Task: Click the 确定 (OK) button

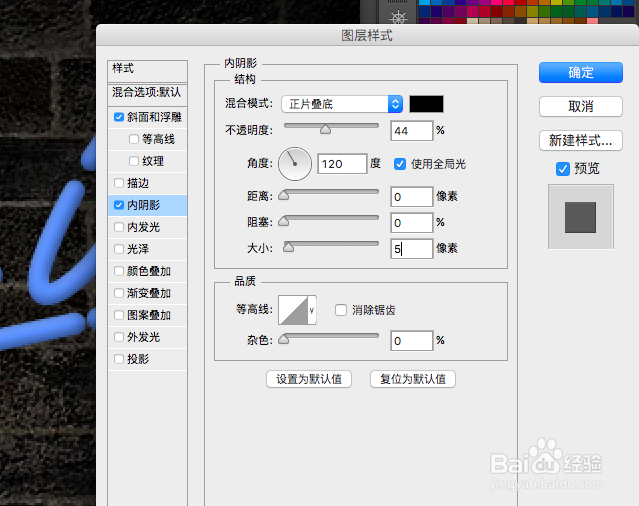Action: pos(581,73)
